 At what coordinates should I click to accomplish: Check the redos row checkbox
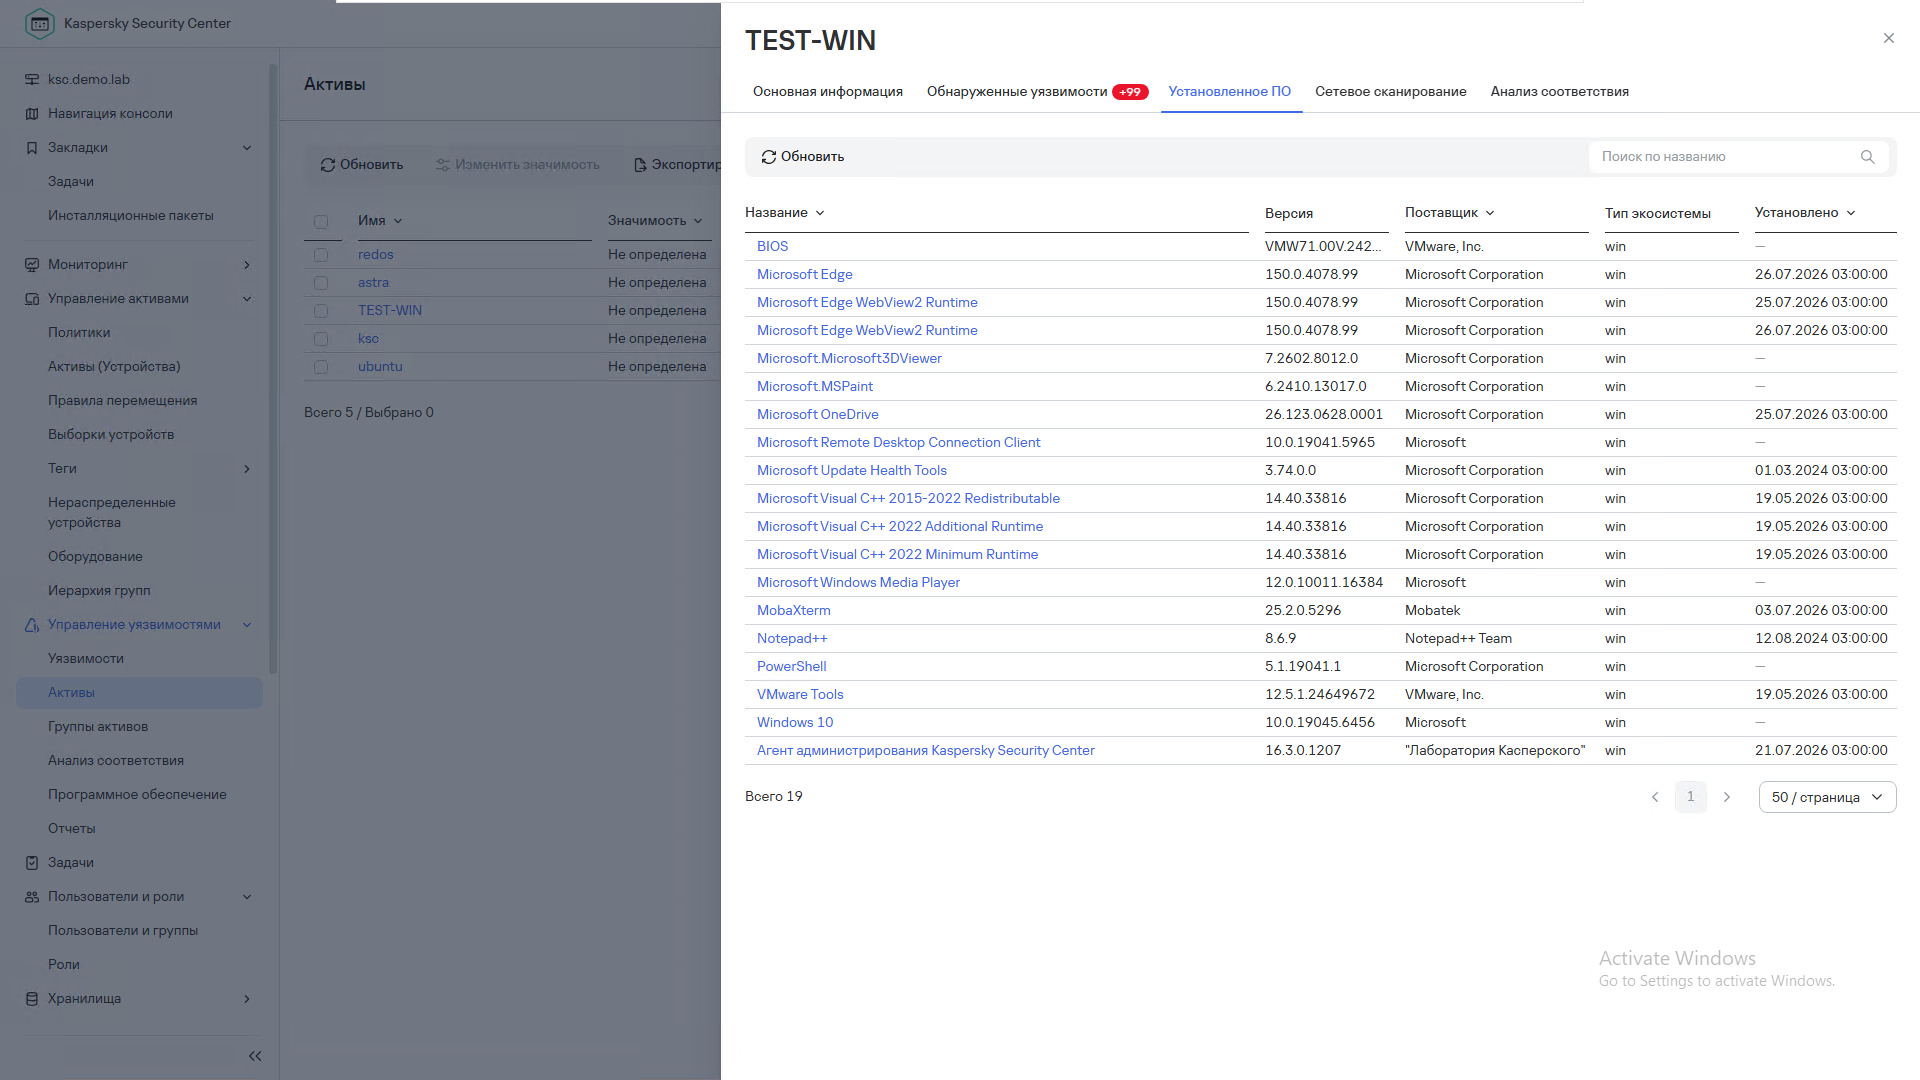click(321, 255)
